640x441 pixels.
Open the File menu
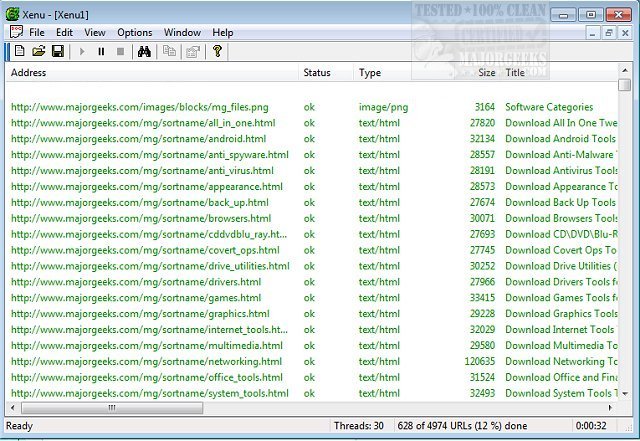tap(37, 33)
